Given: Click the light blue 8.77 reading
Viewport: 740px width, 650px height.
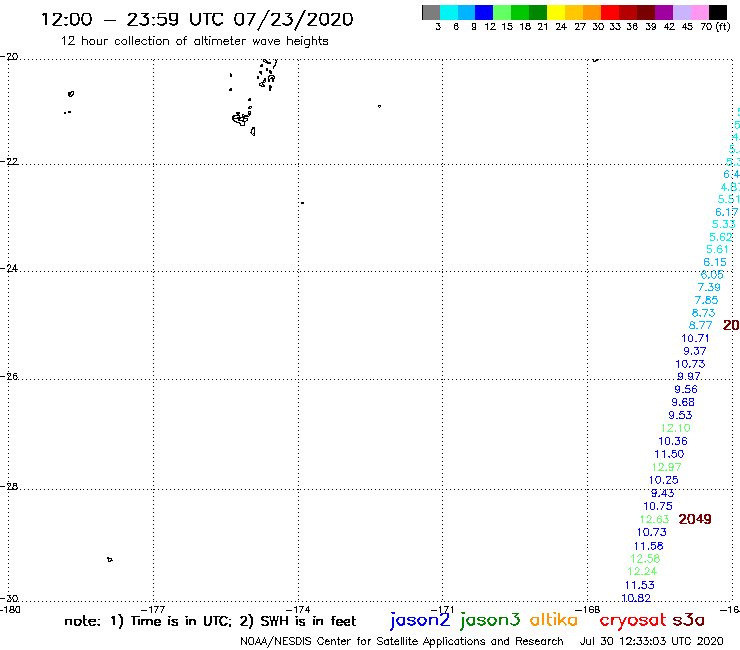Looking at the screenshot, I should (x=700, y=325).
